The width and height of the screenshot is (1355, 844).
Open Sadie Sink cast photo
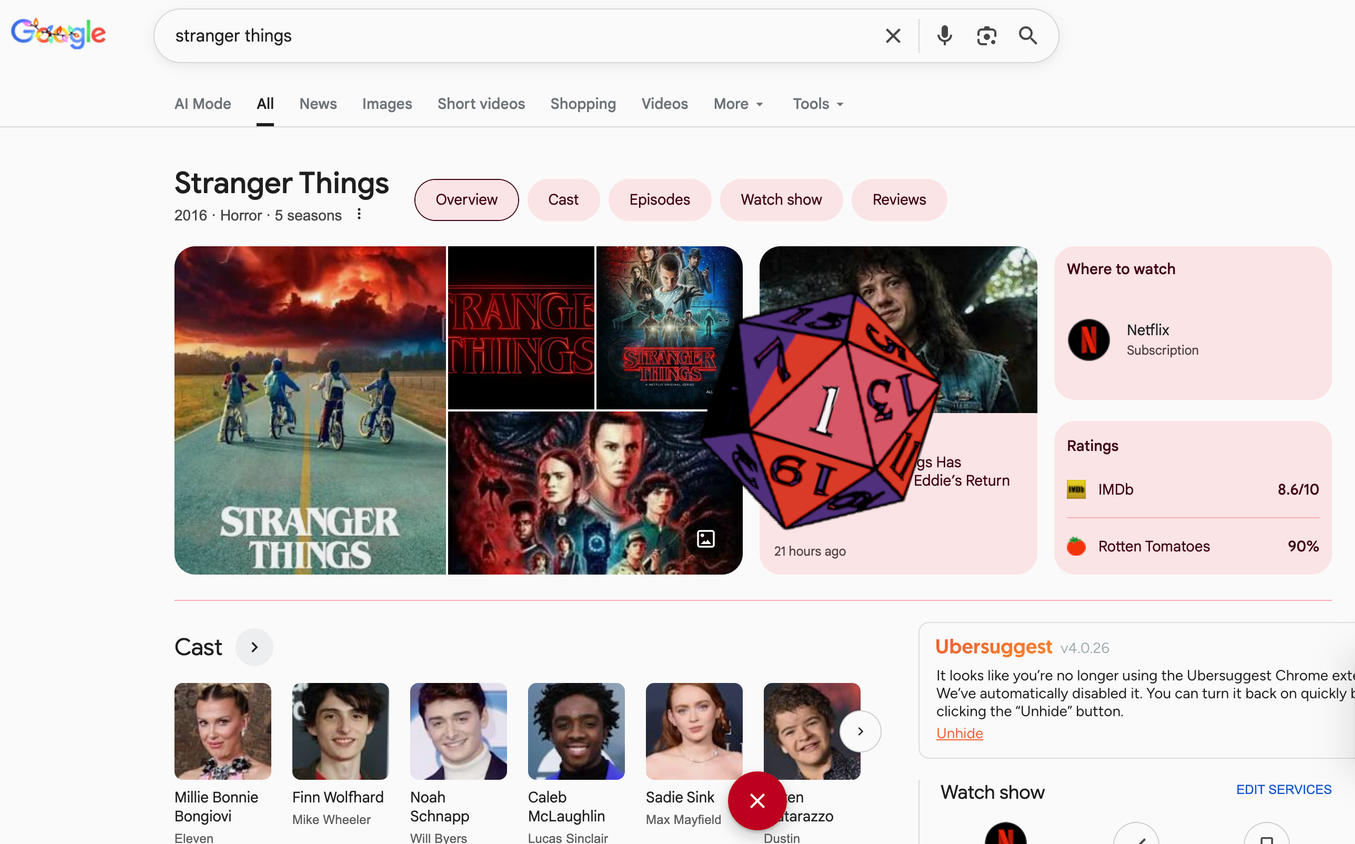[694, 731]
